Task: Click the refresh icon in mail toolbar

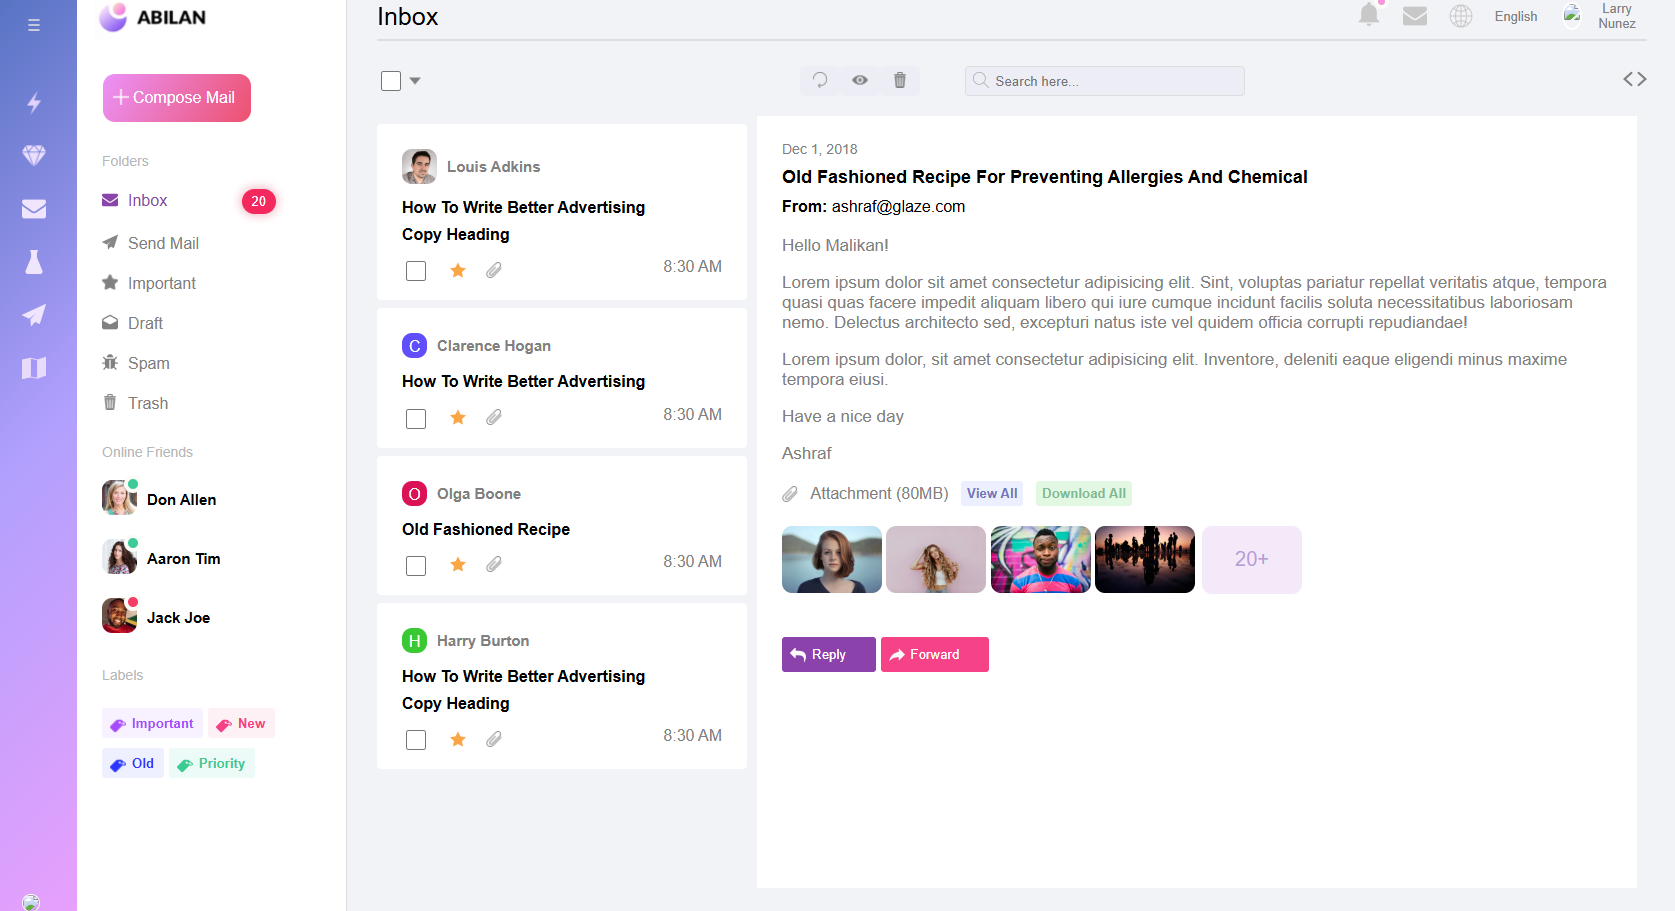Action: coord(820,80)
